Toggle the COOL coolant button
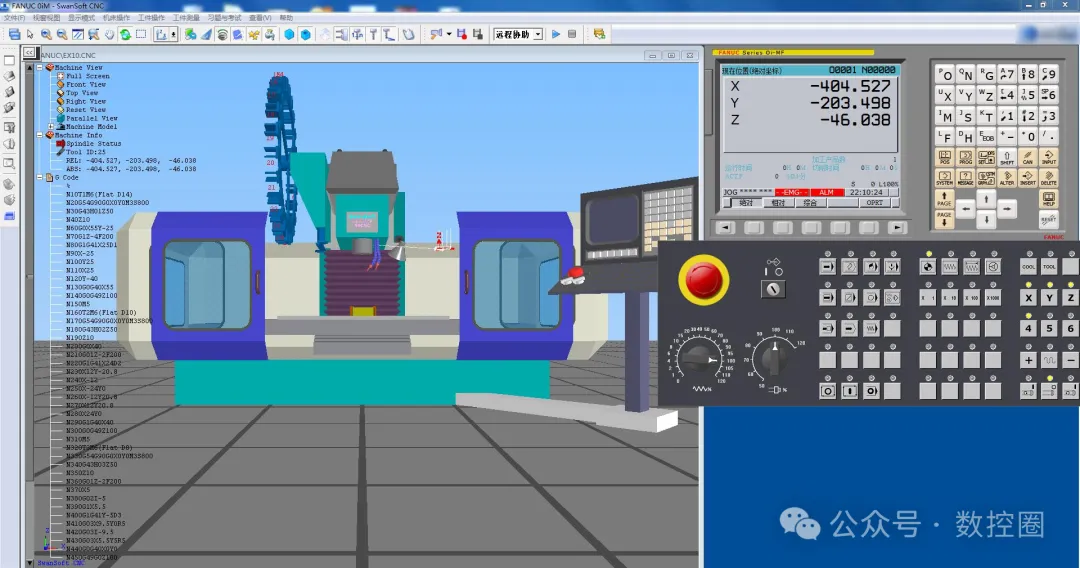The height and width of the screenshot is (568, 1080). [x=1028, y=266]
